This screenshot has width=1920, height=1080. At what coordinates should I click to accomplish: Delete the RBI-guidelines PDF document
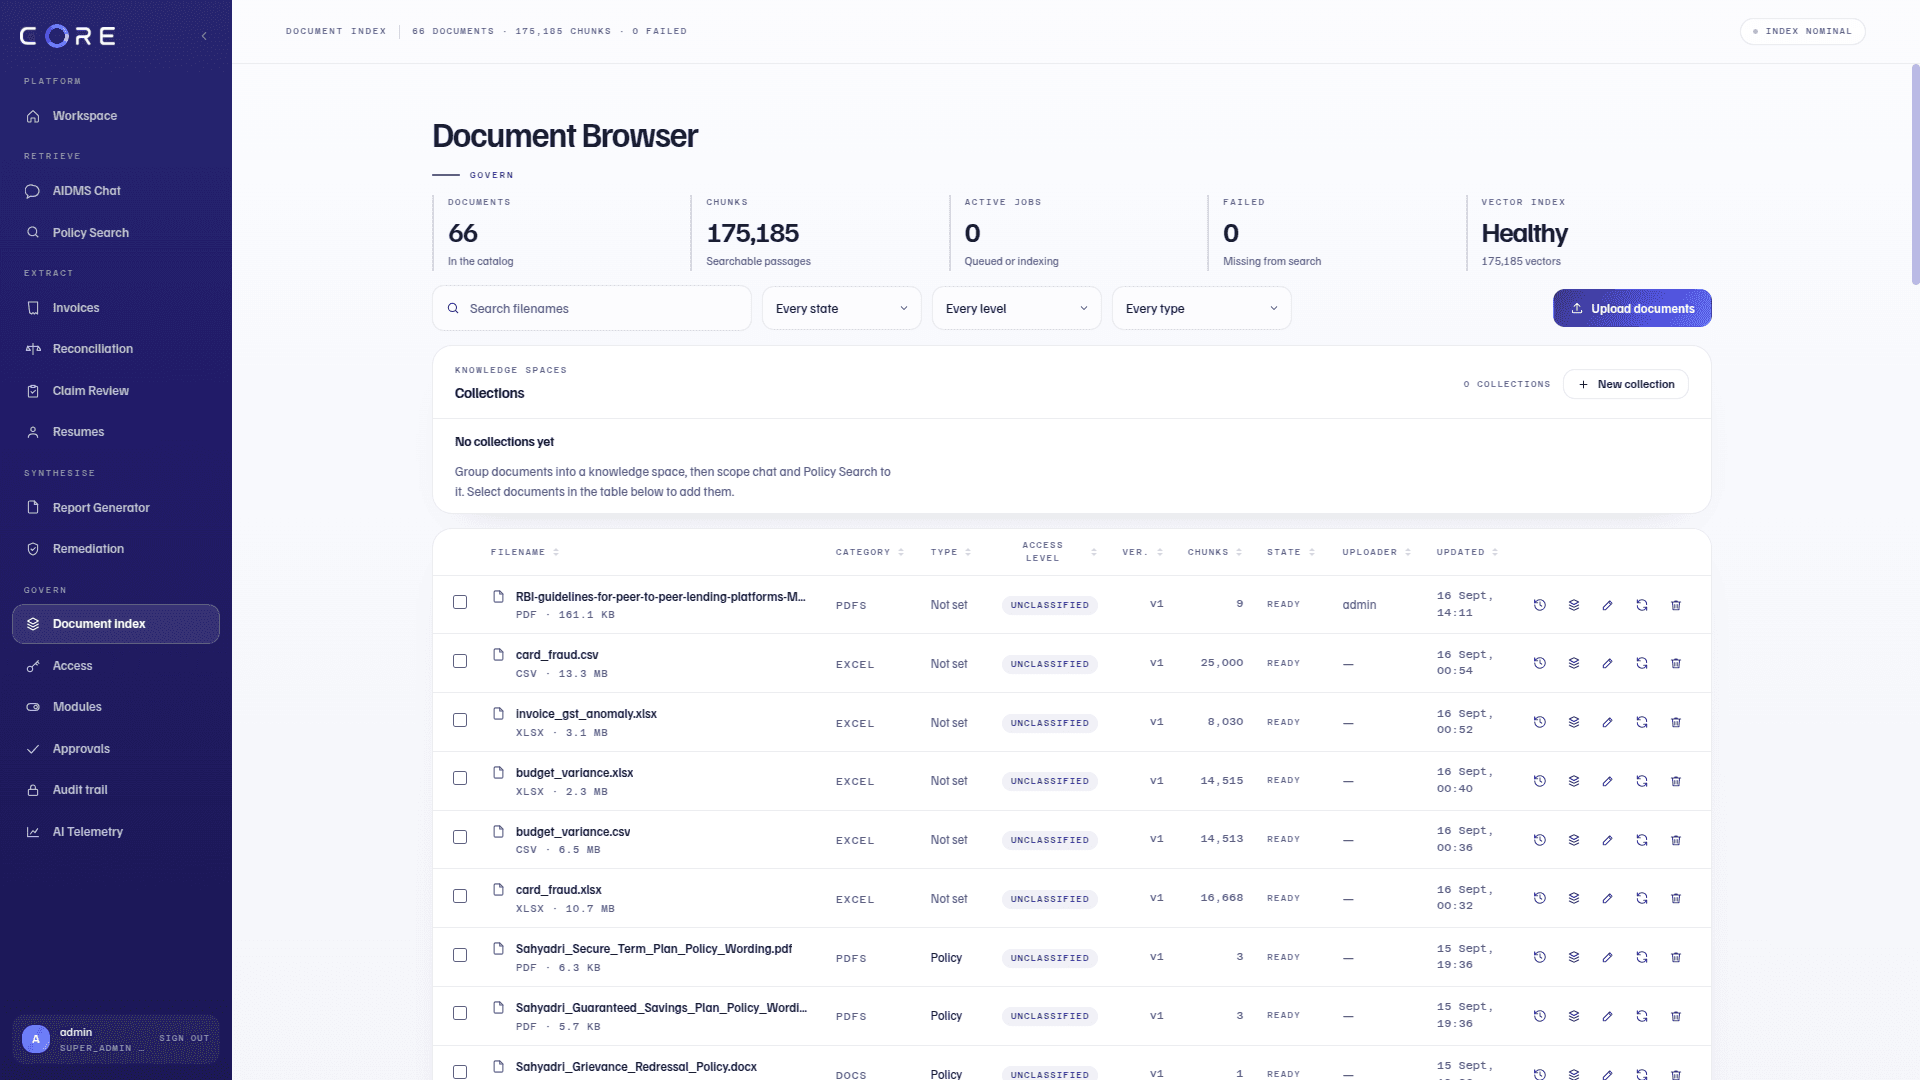coord(1676,605)
